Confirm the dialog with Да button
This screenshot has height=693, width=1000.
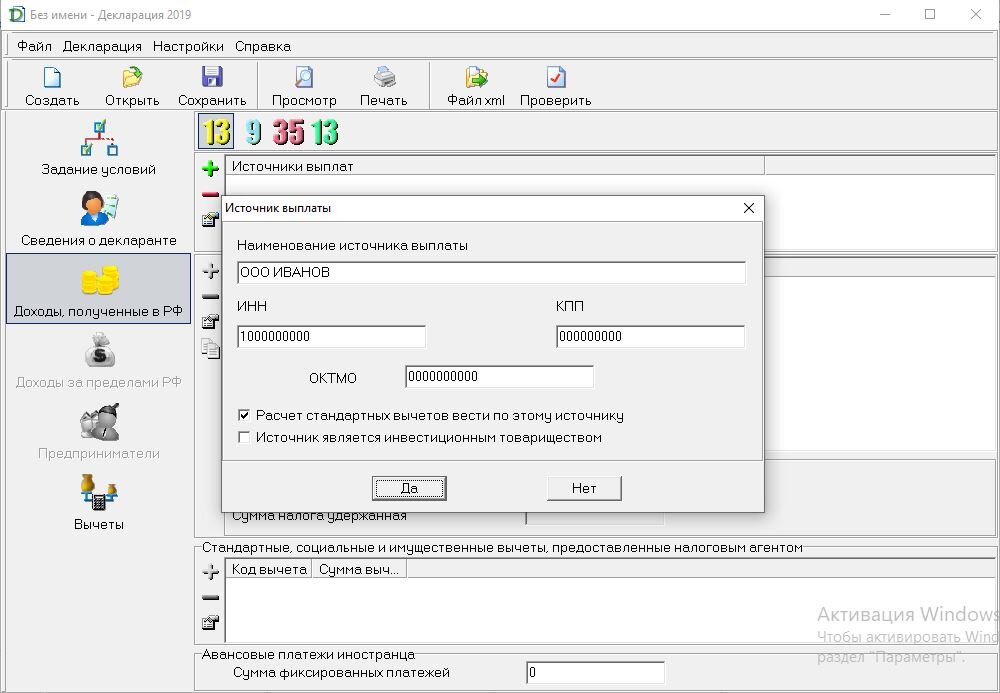click(409, 488)
